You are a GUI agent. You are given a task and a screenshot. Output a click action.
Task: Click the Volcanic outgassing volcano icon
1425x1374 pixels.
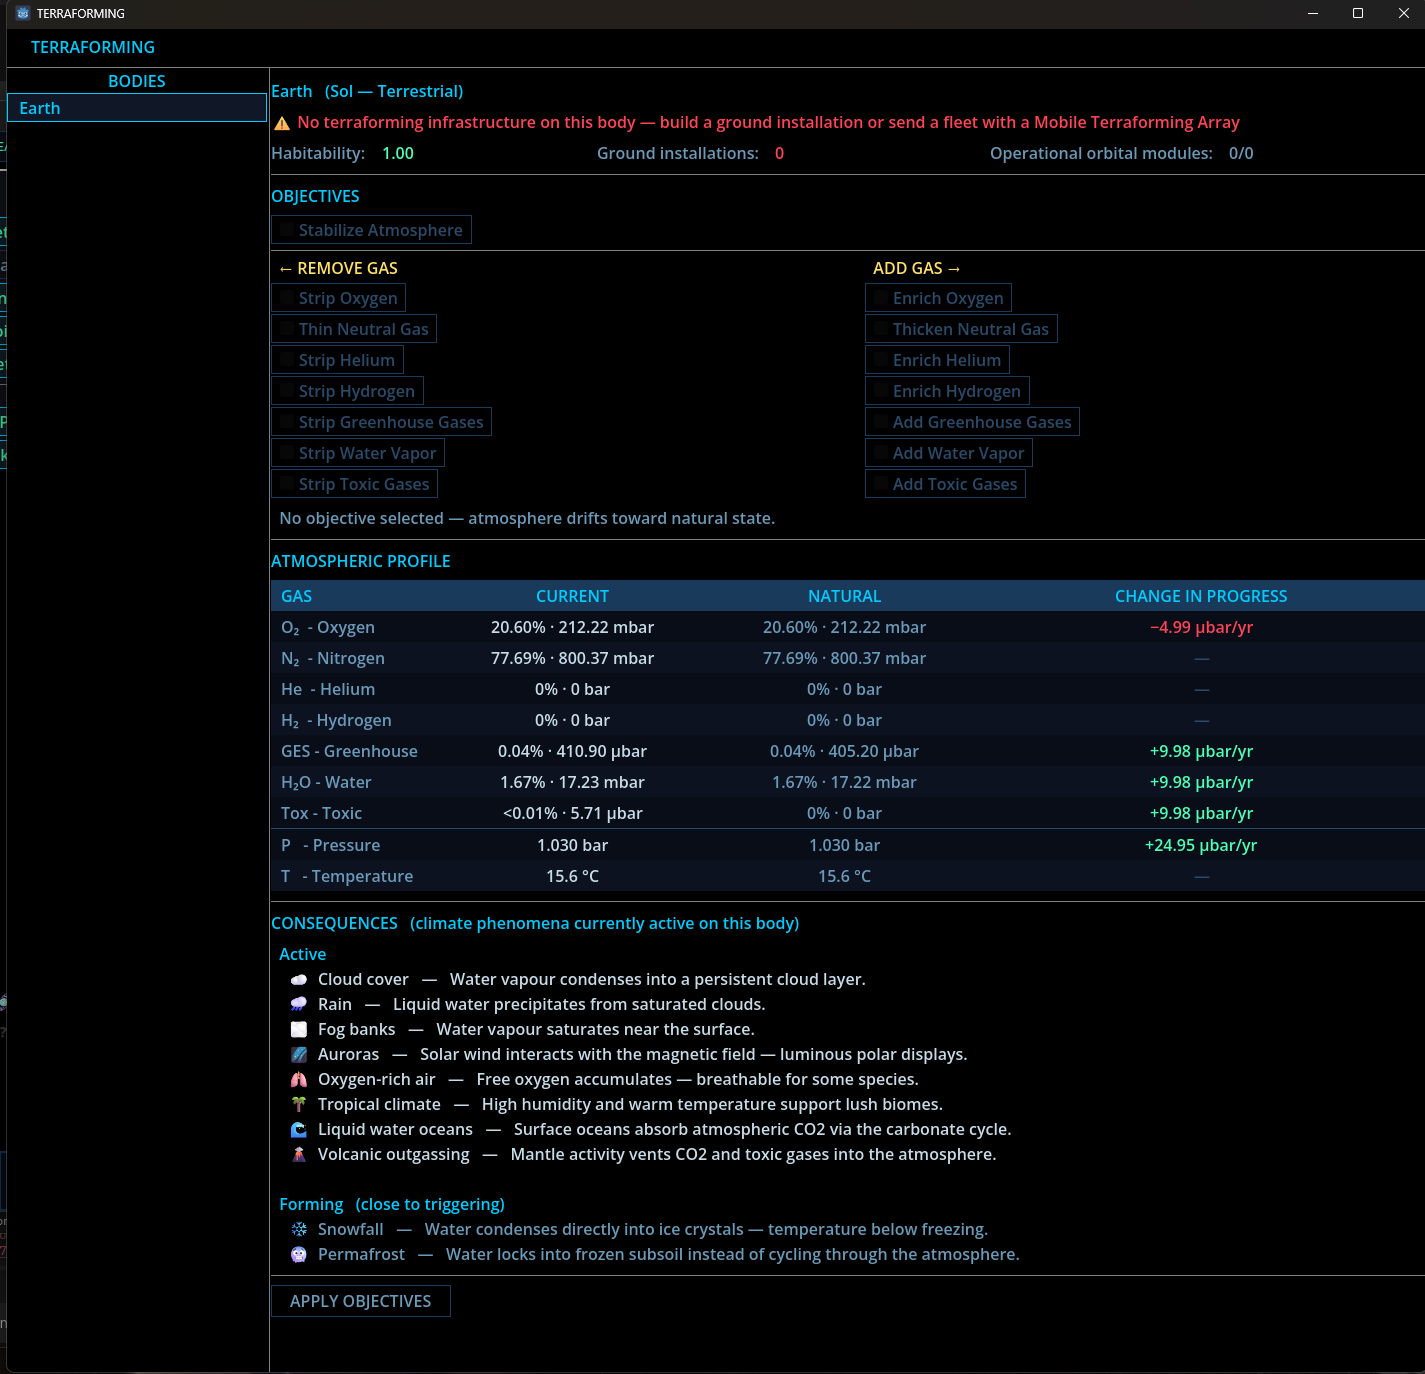click(299, 1155)
